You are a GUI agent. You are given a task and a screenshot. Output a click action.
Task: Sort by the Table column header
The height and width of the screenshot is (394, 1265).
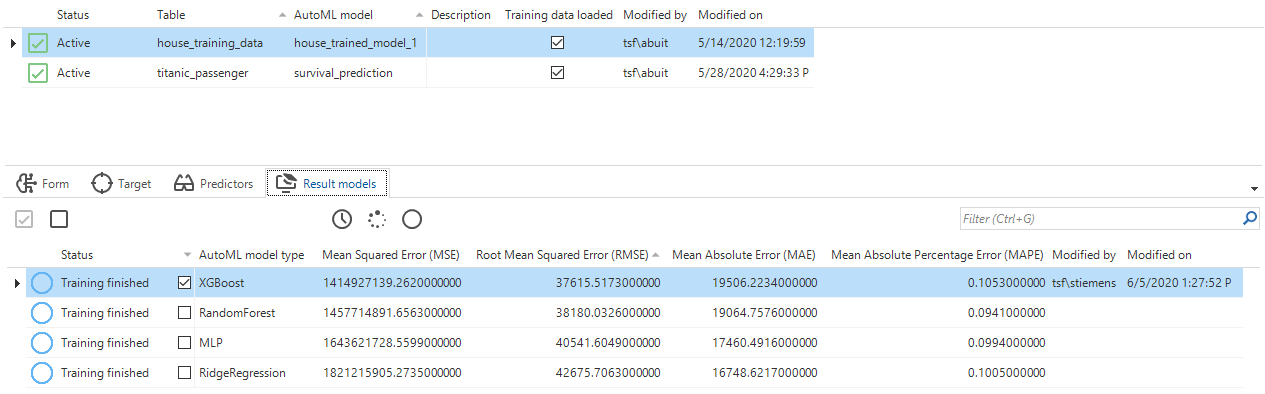pos(171,15)
